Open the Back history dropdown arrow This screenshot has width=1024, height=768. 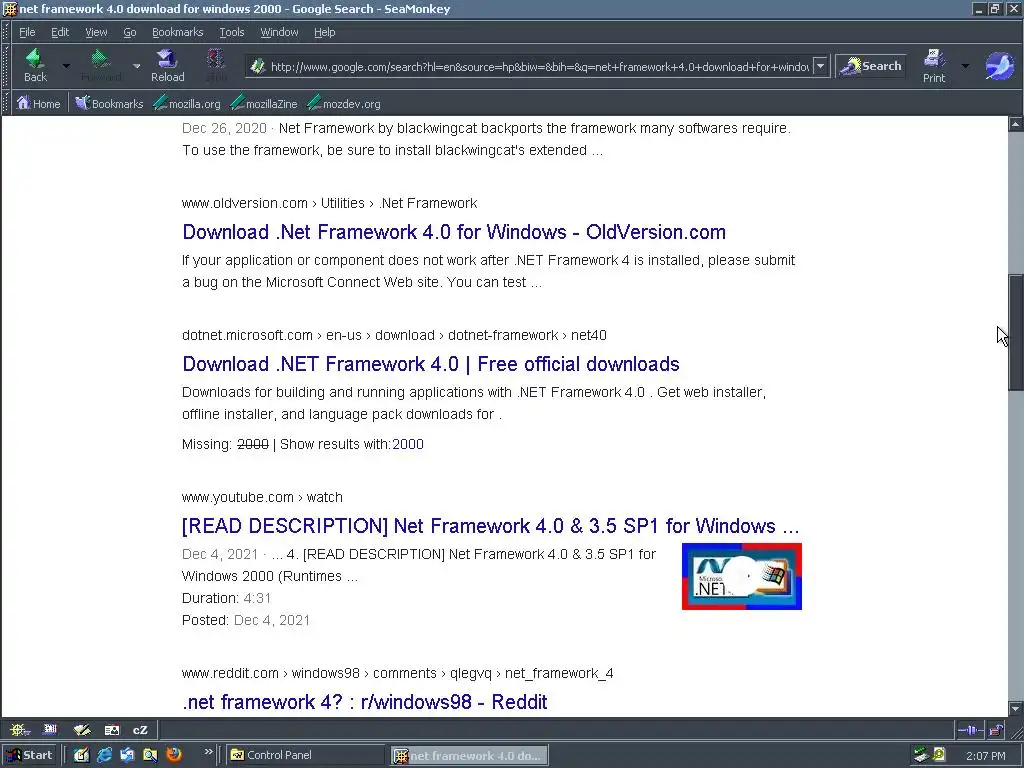66,66
